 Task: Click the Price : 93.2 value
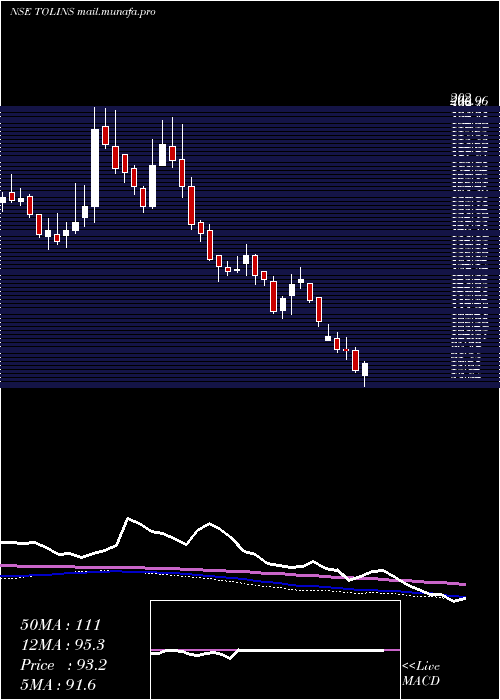(x=63, y=665)
